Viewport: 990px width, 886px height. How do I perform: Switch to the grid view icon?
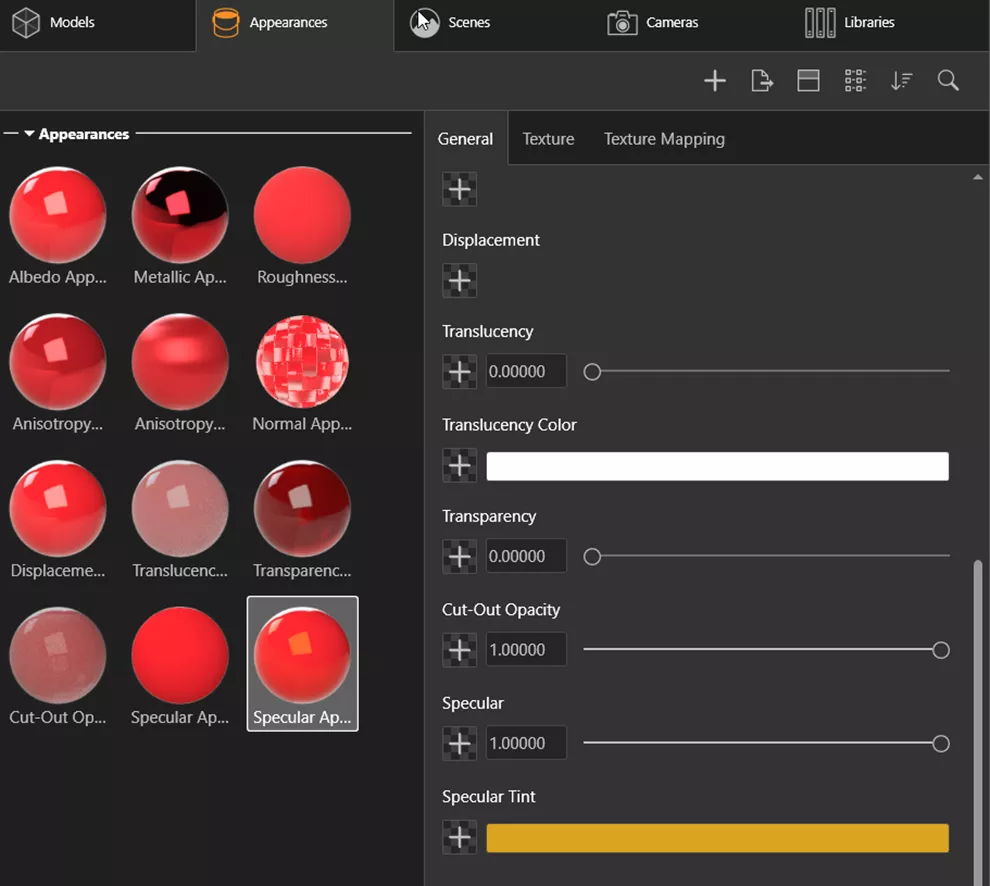click(855, 81)
